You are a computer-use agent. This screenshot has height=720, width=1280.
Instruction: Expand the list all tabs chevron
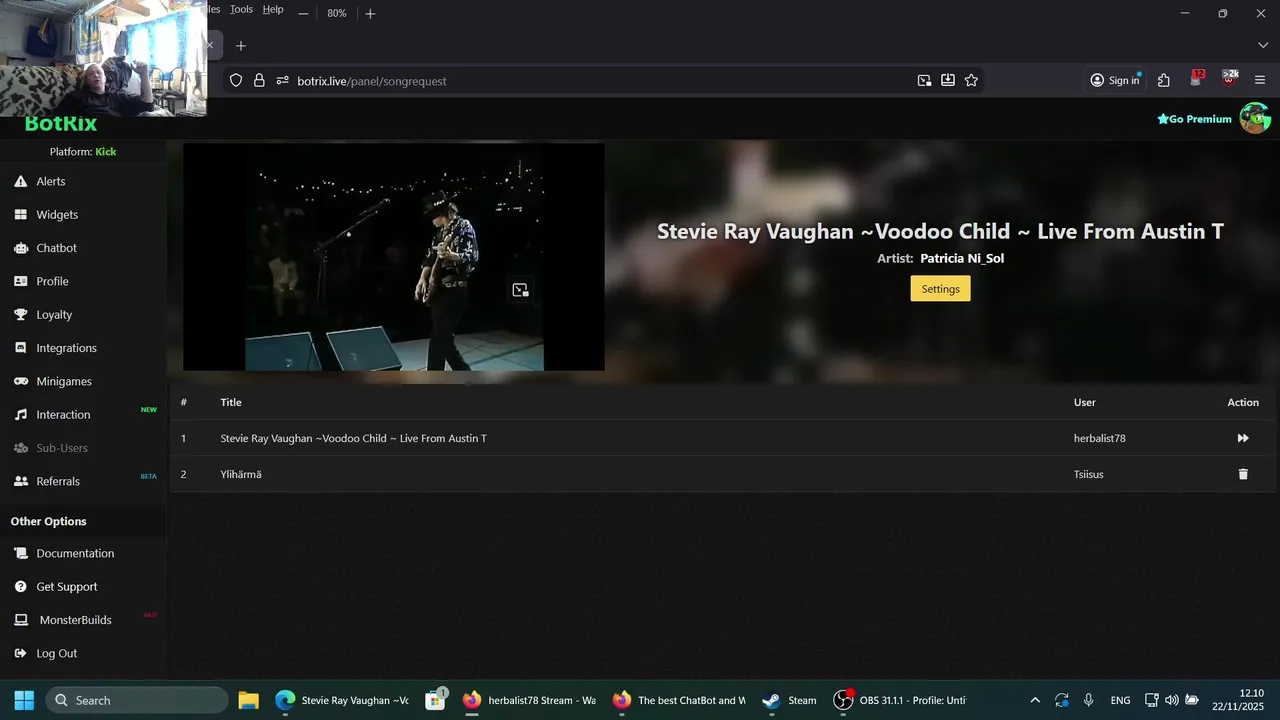[x=1263, y=45]
